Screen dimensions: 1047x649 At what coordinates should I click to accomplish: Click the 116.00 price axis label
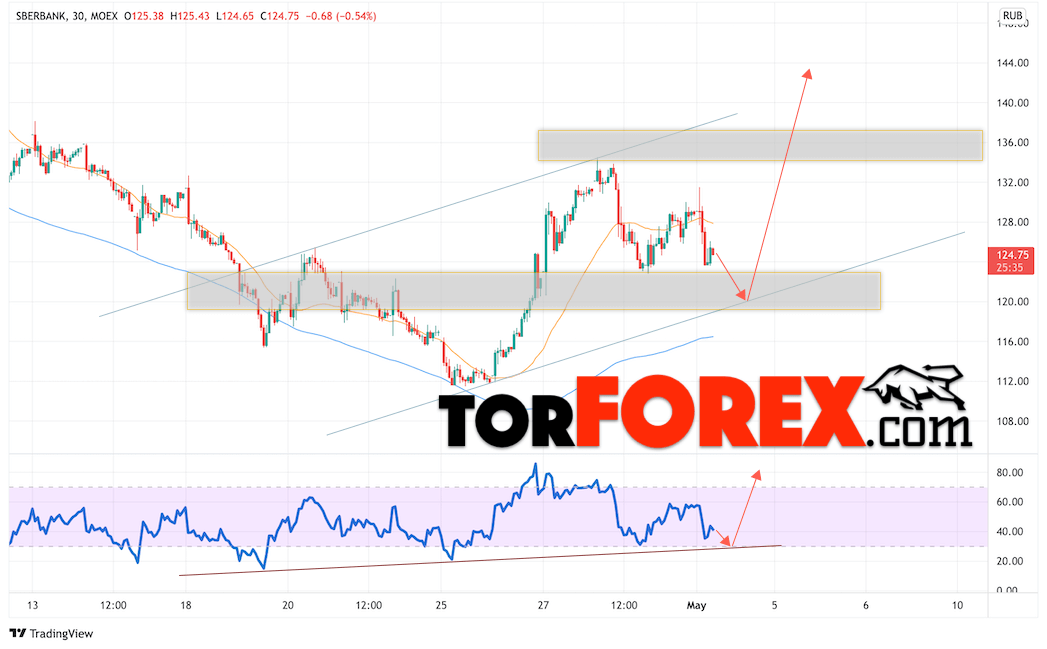1012,342
